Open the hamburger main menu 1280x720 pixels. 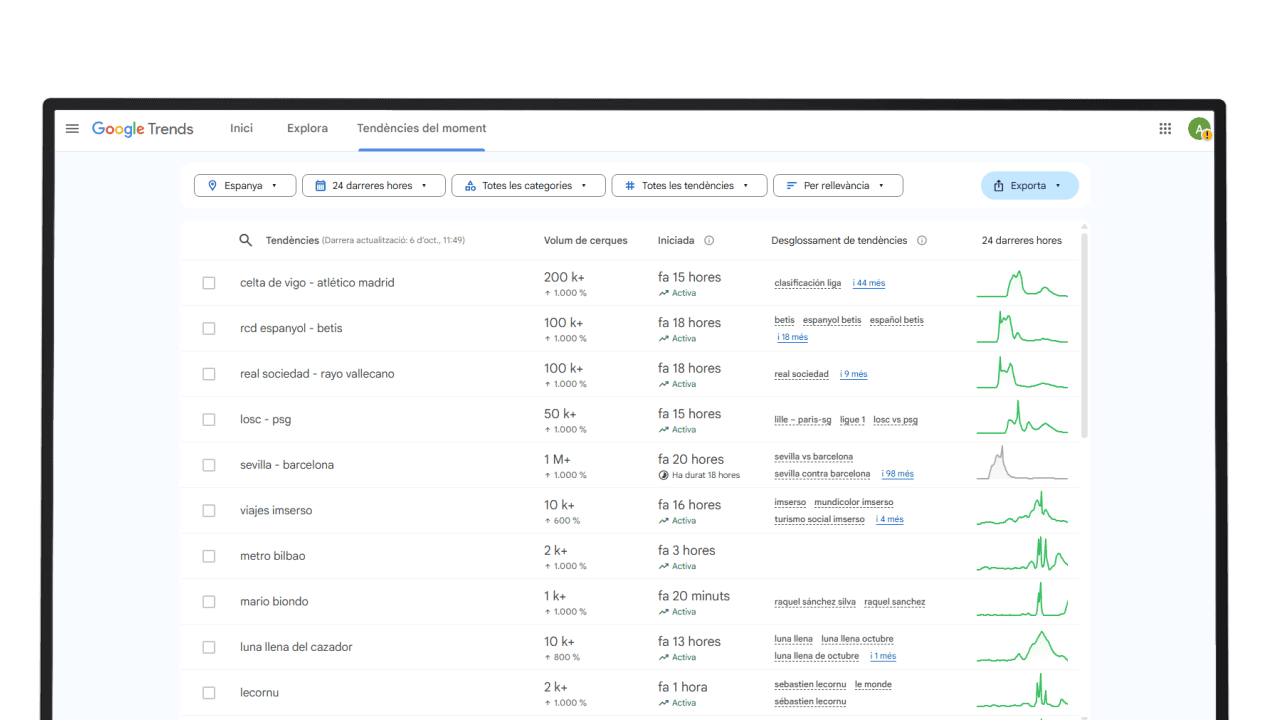click(x=72, y=129)
